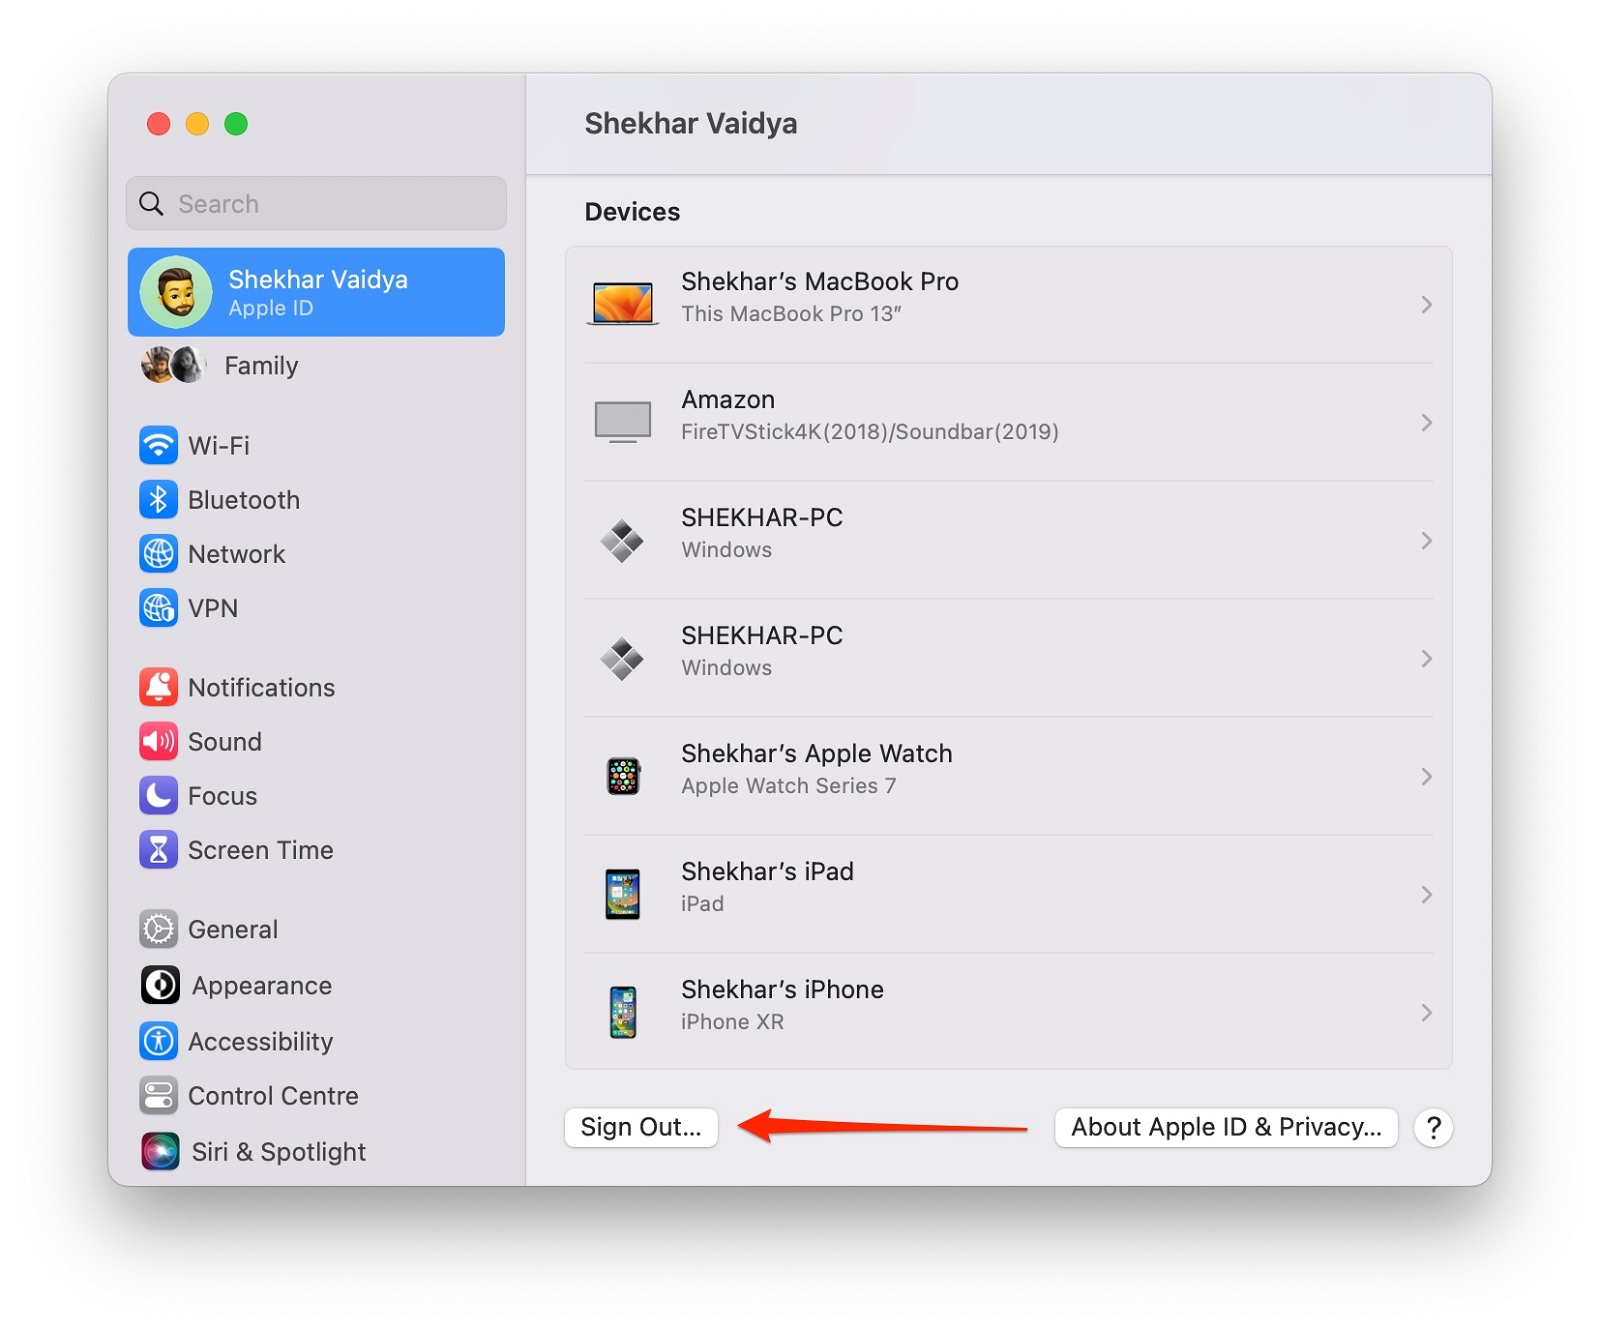The height and width of the screenshot is (1329, 1600).
Task: Click the Family avatars icon
Action: pos(174,365)
